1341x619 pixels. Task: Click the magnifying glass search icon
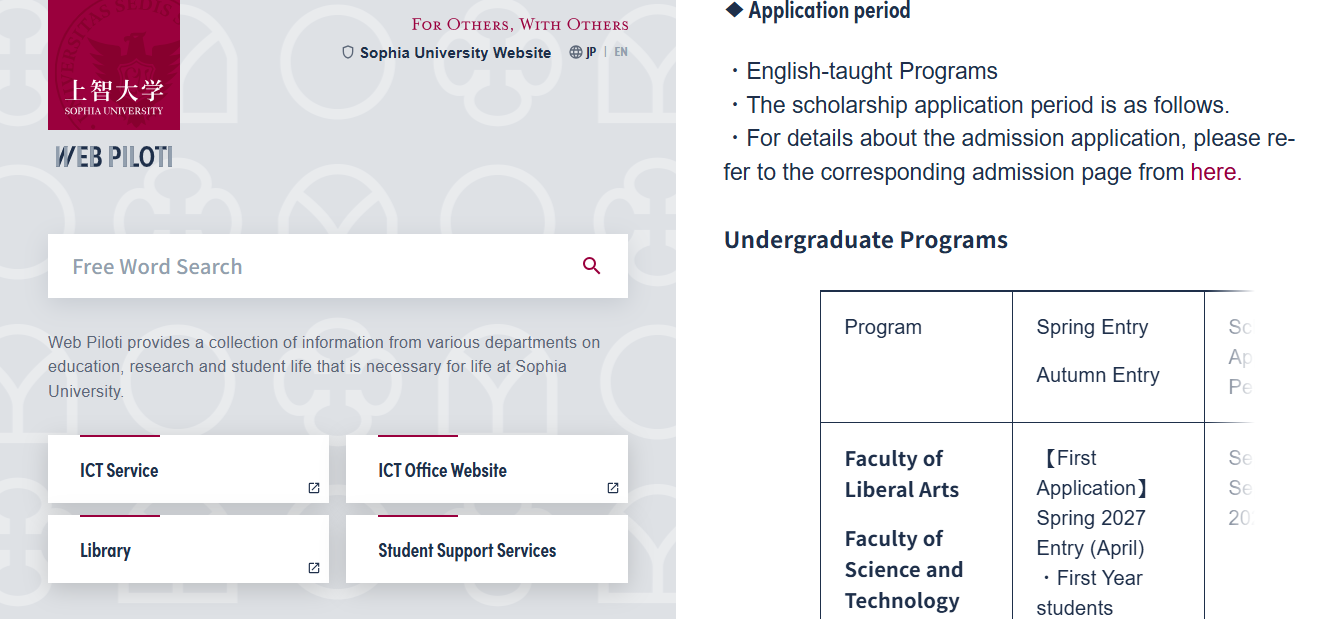(x=591, y=266)
